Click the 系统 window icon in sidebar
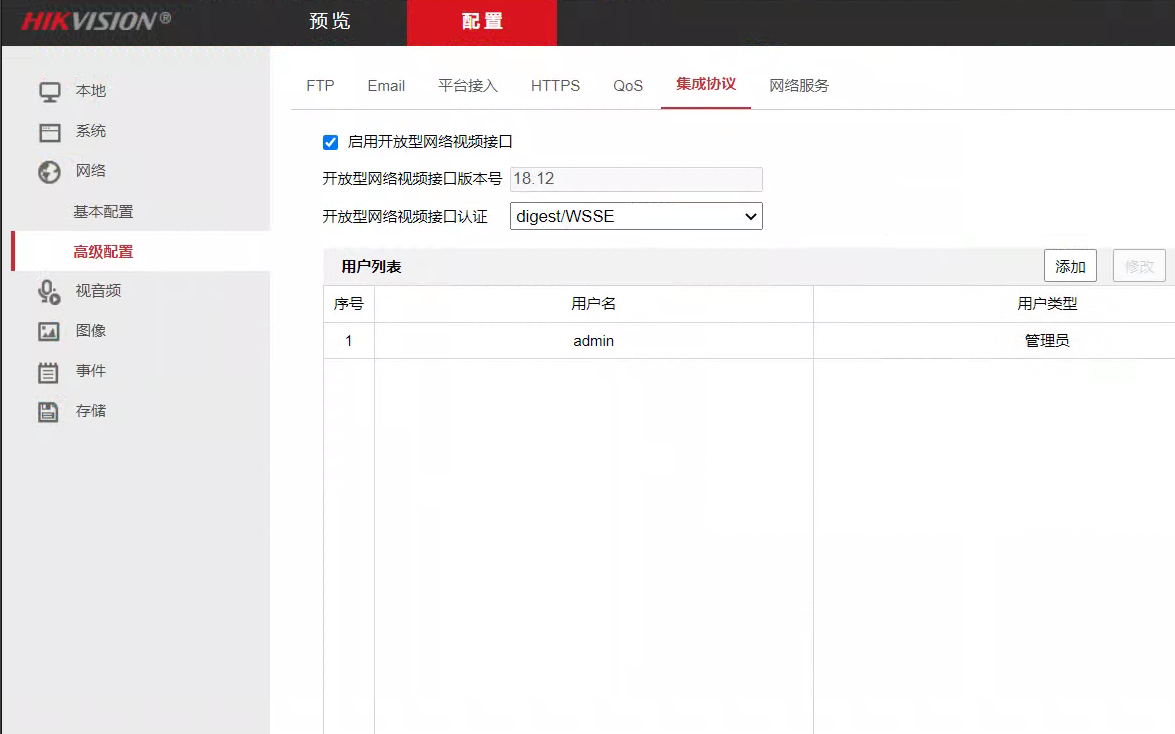Image resolution: width=1175 pixels, height=734 pixels. point(49,132)
